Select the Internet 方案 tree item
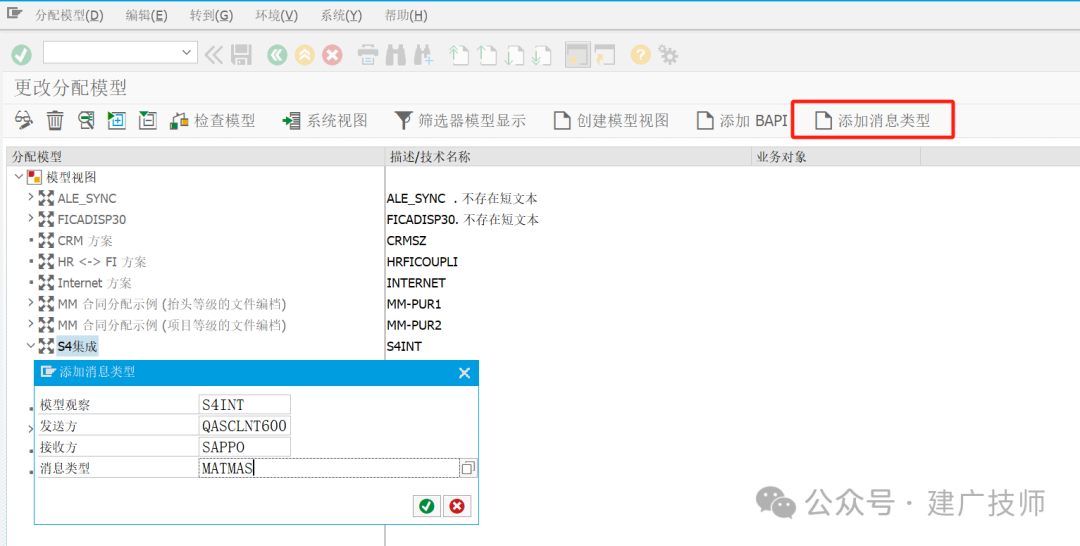 (94, 283)
